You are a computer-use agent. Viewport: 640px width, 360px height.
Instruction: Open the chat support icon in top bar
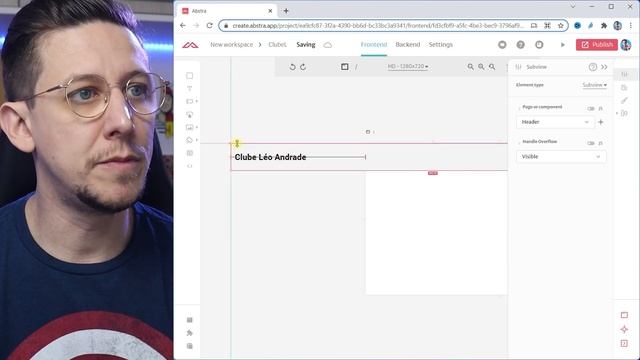(502, 44)
